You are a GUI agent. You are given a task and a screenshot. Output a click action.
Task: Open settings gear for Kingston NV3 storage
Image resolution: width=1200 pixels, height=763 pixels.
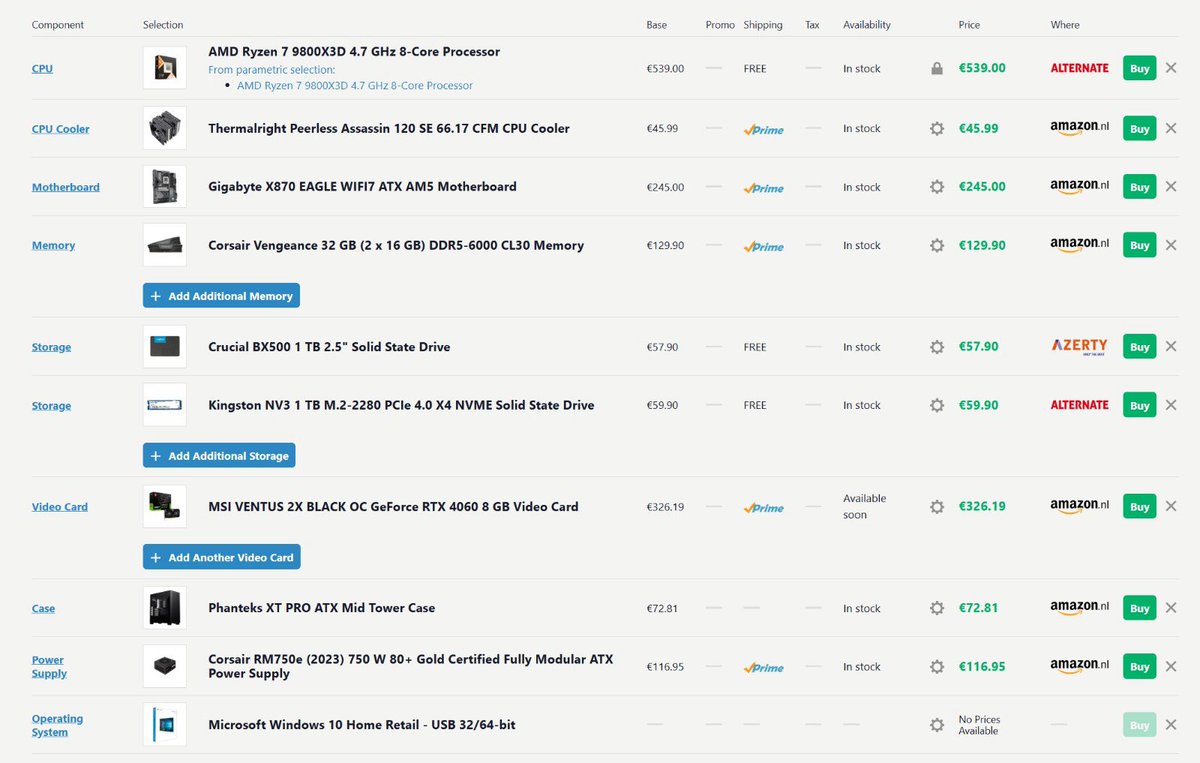(x=937, y=405)
